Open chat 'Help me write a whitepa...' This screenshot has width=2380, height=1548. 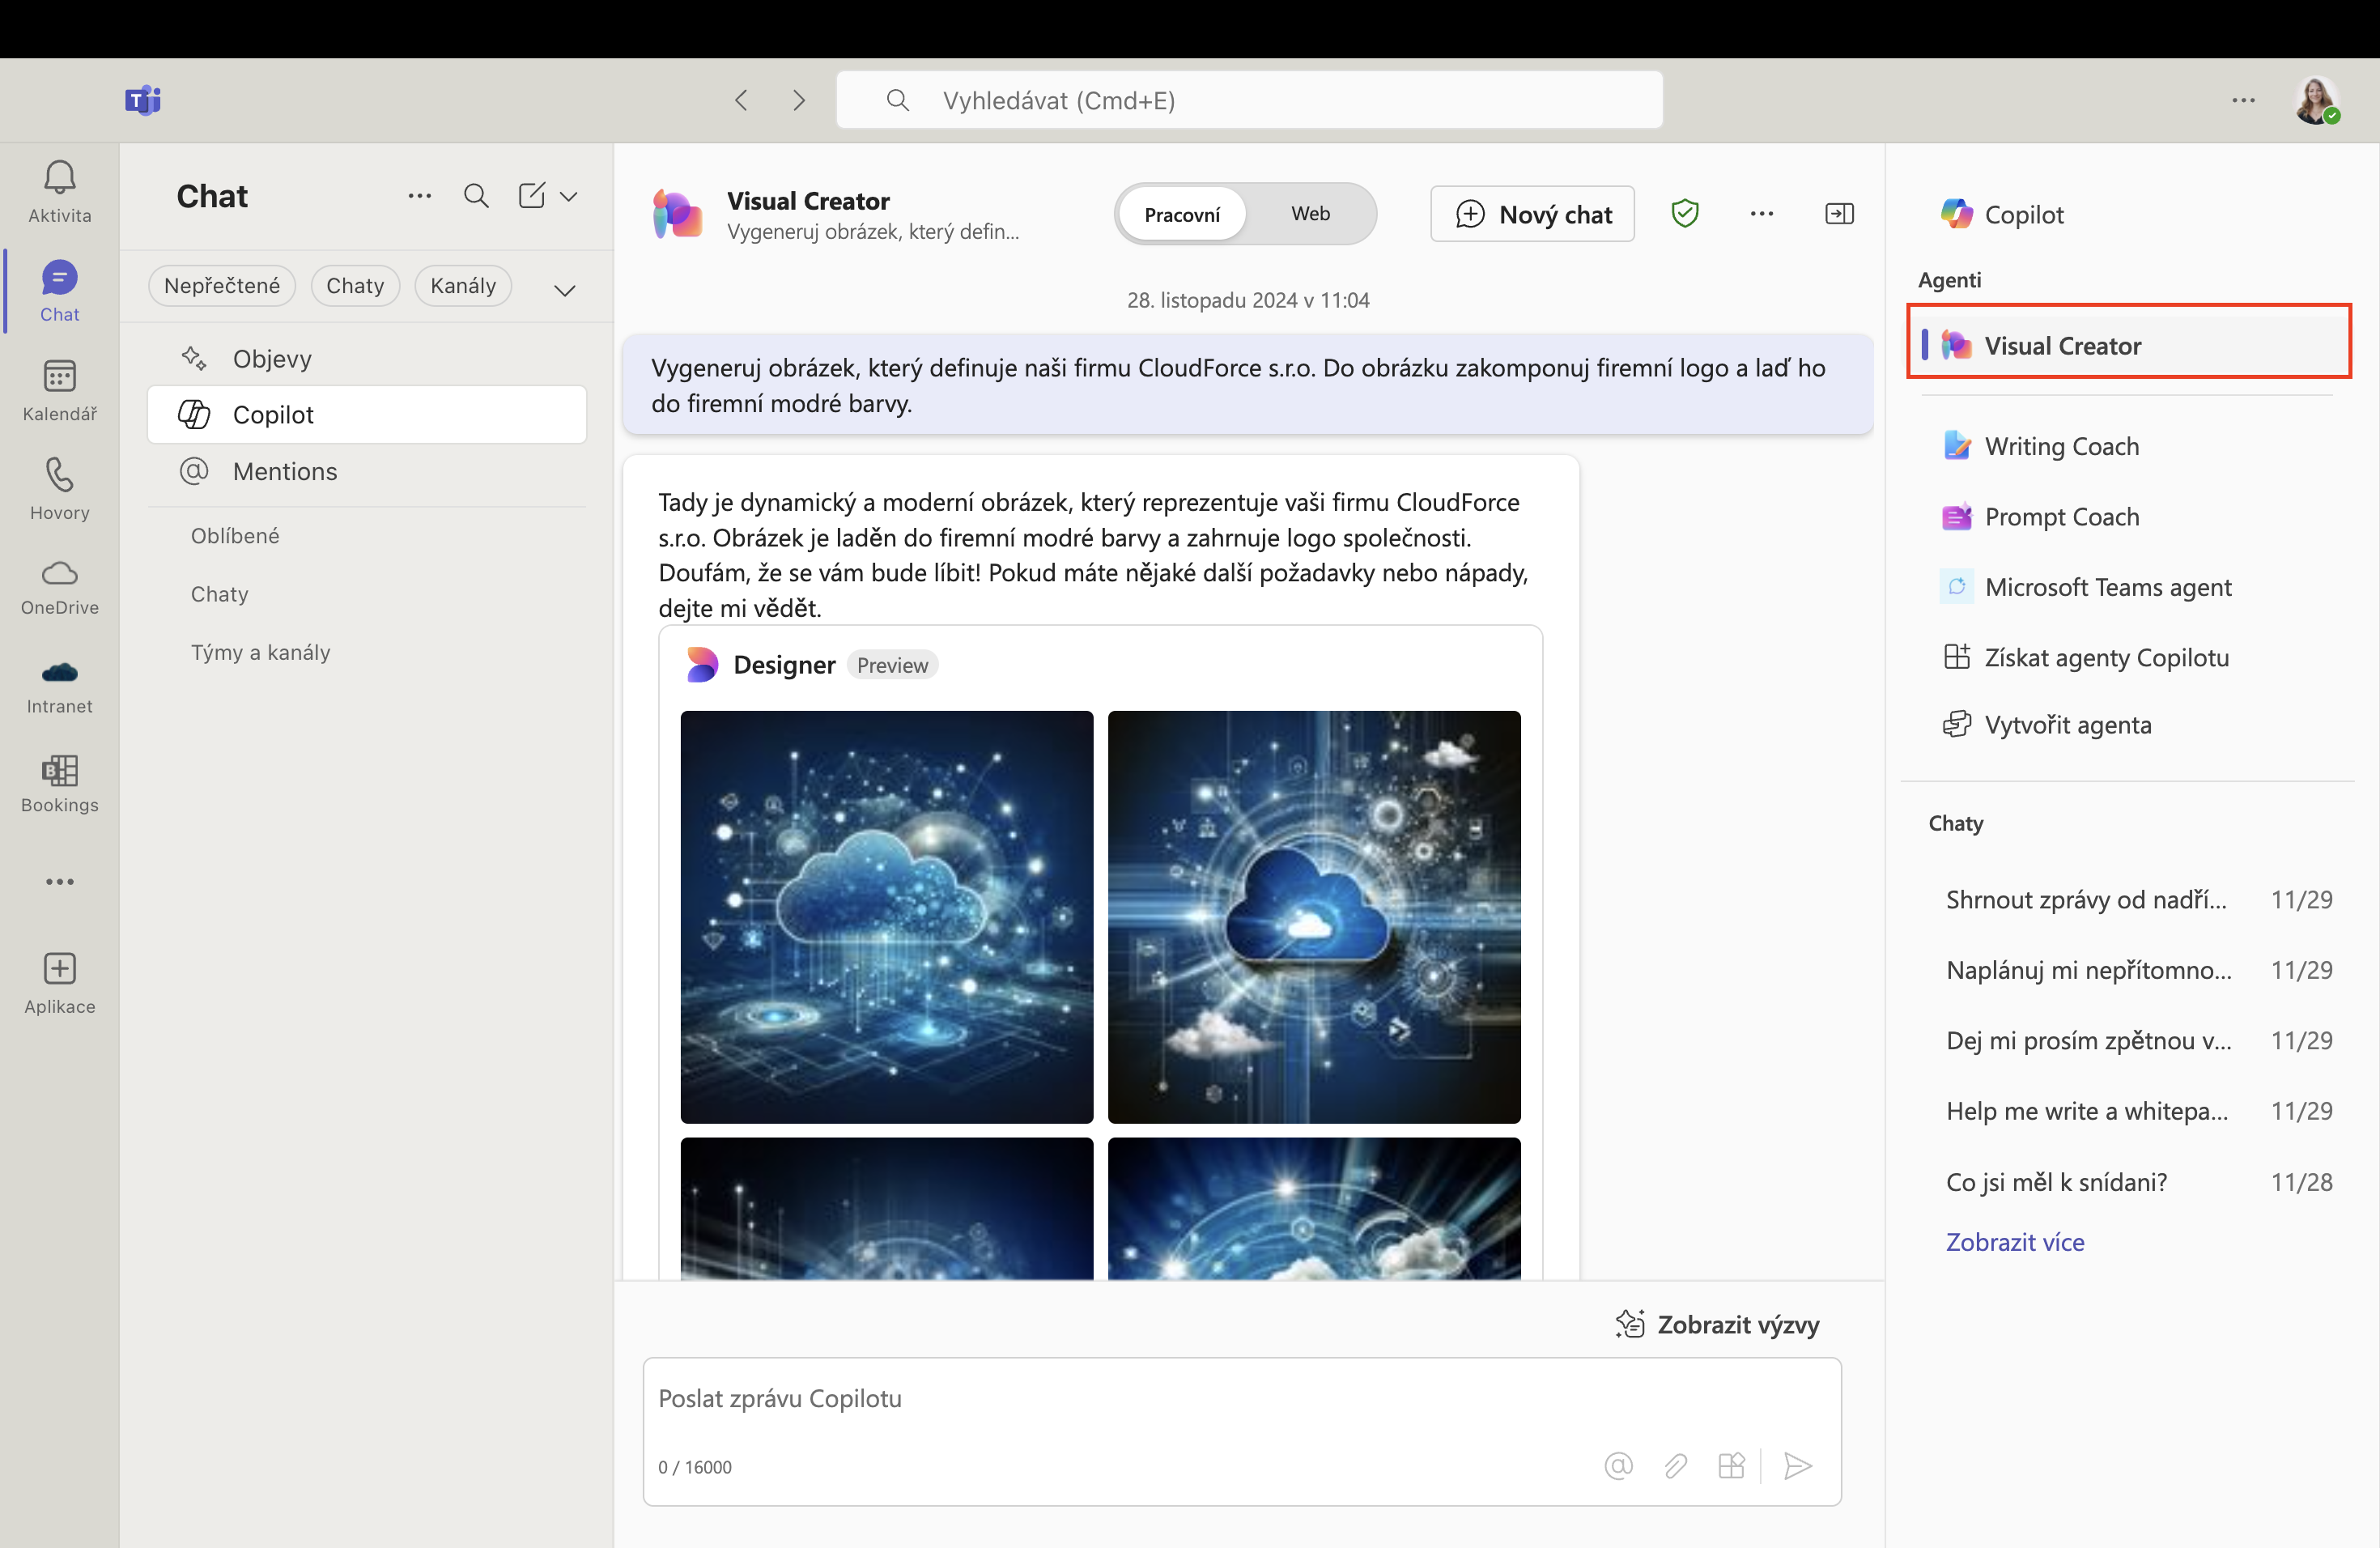click(x=2138, y=1111)
